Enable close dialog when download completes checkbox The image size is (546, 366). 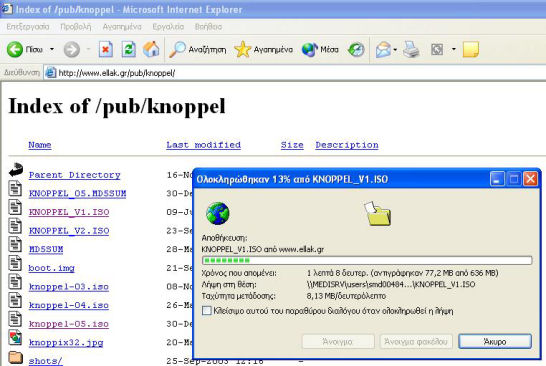[206, 311]
